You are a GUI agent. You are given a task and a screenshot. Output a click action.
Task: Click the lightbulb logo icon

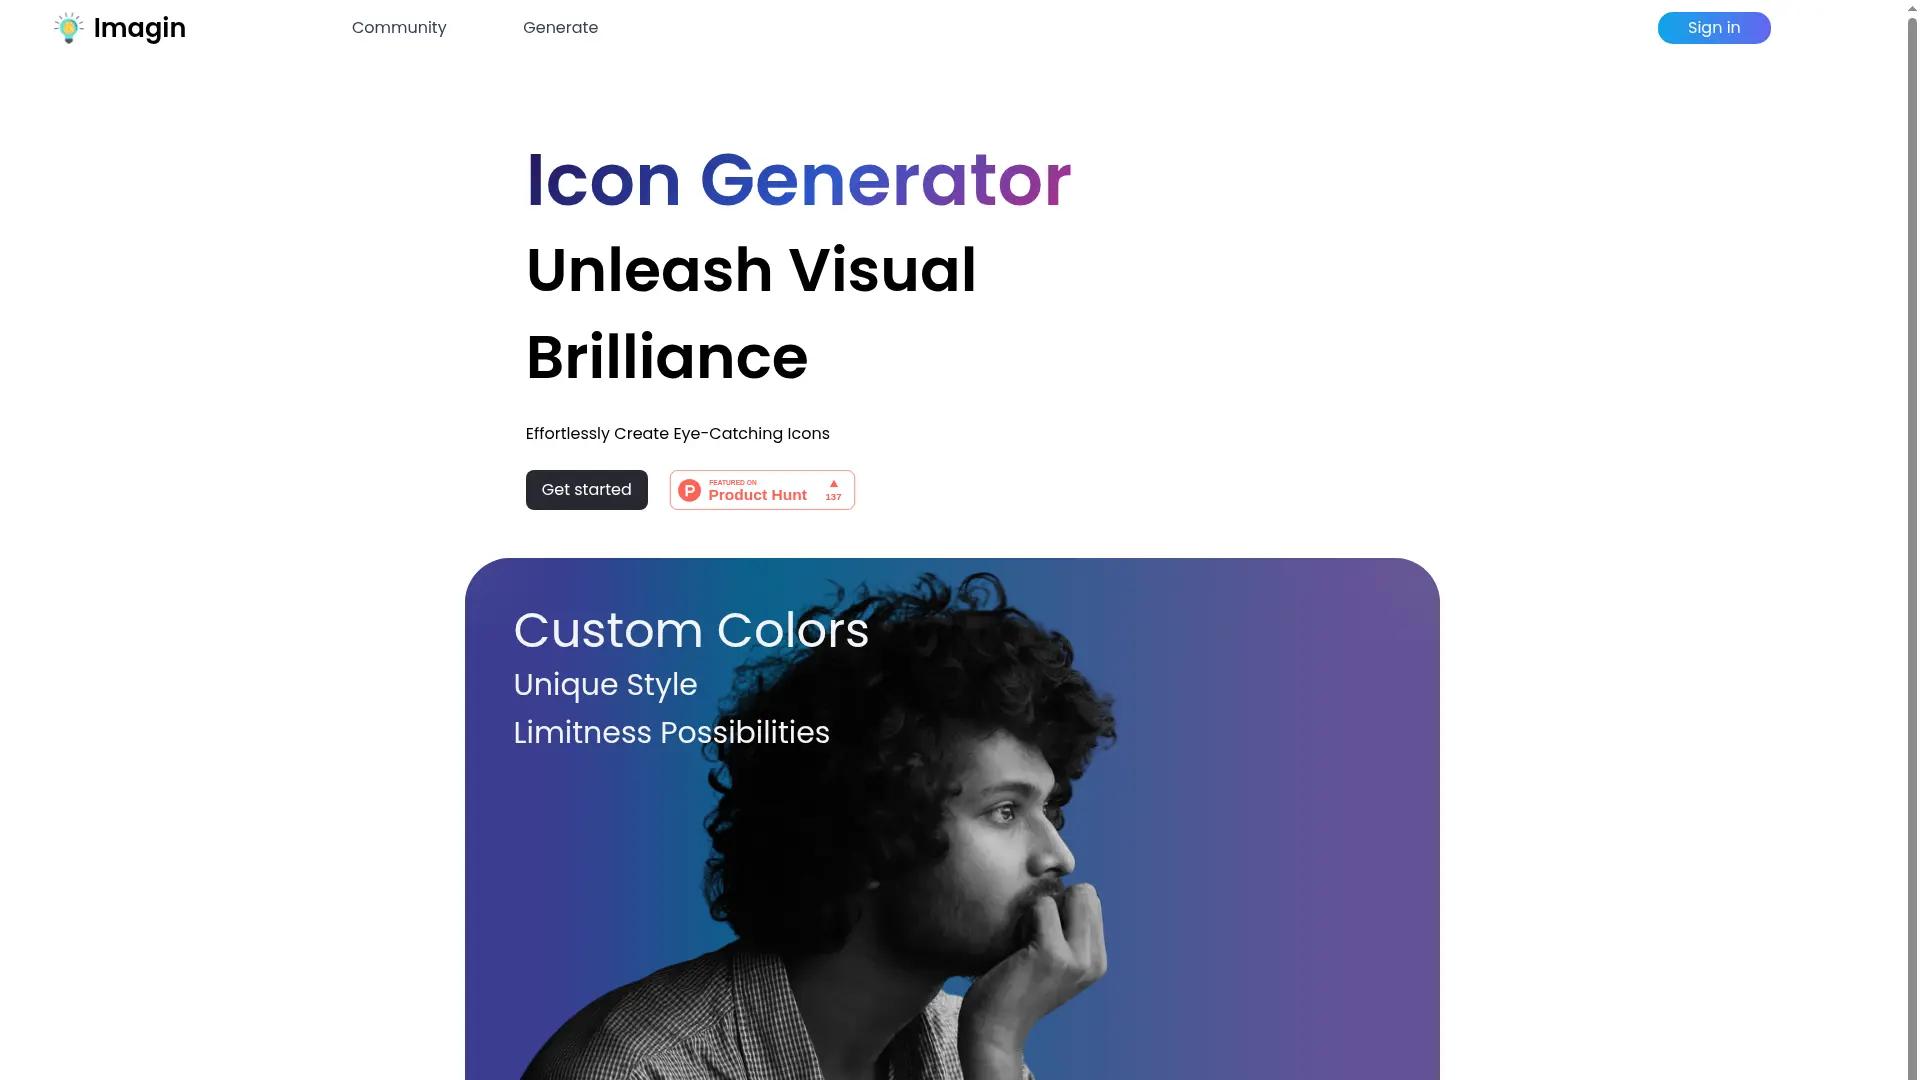[68, 28]
